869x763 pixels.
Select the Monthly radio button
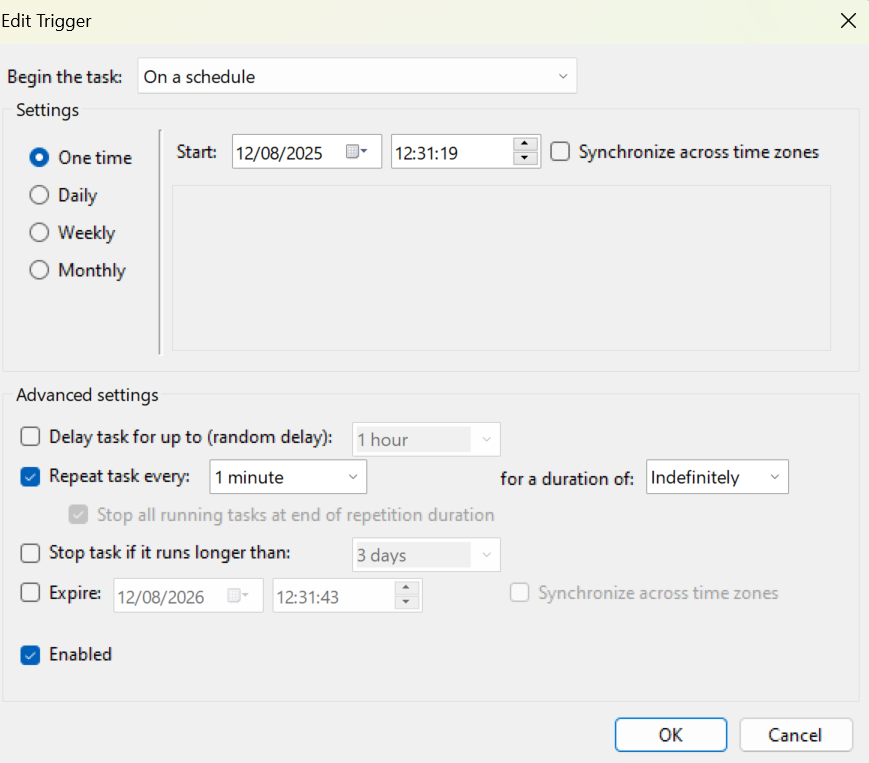tap(40, 270)
